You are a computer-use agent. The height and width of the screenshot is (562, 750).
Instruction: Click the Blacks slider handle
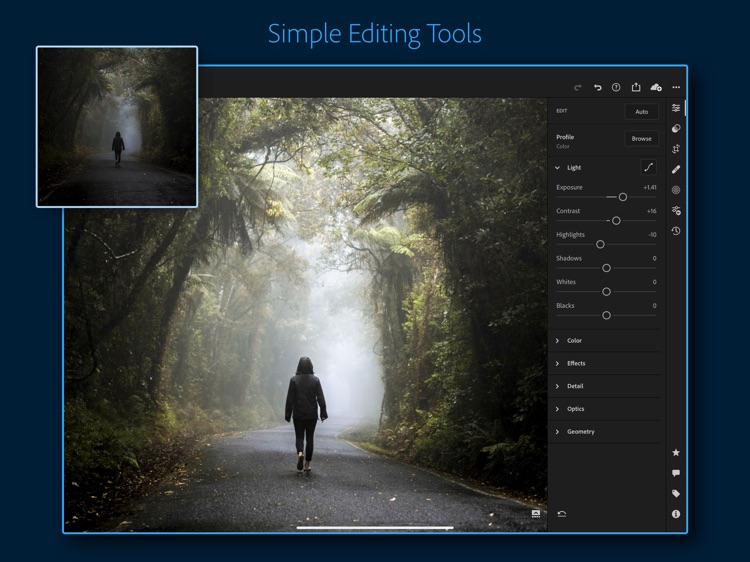(607, 315)
